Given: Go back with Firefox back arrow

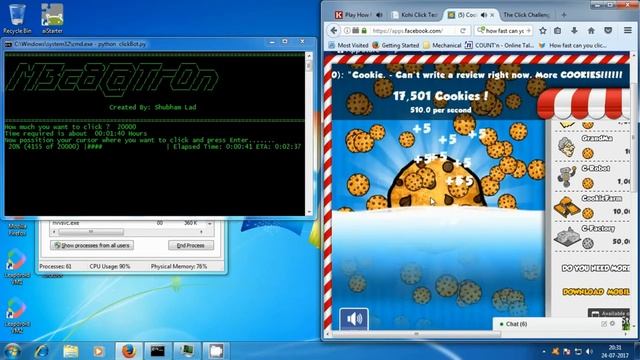Looking at the screenshot, I should coord(334,31).
